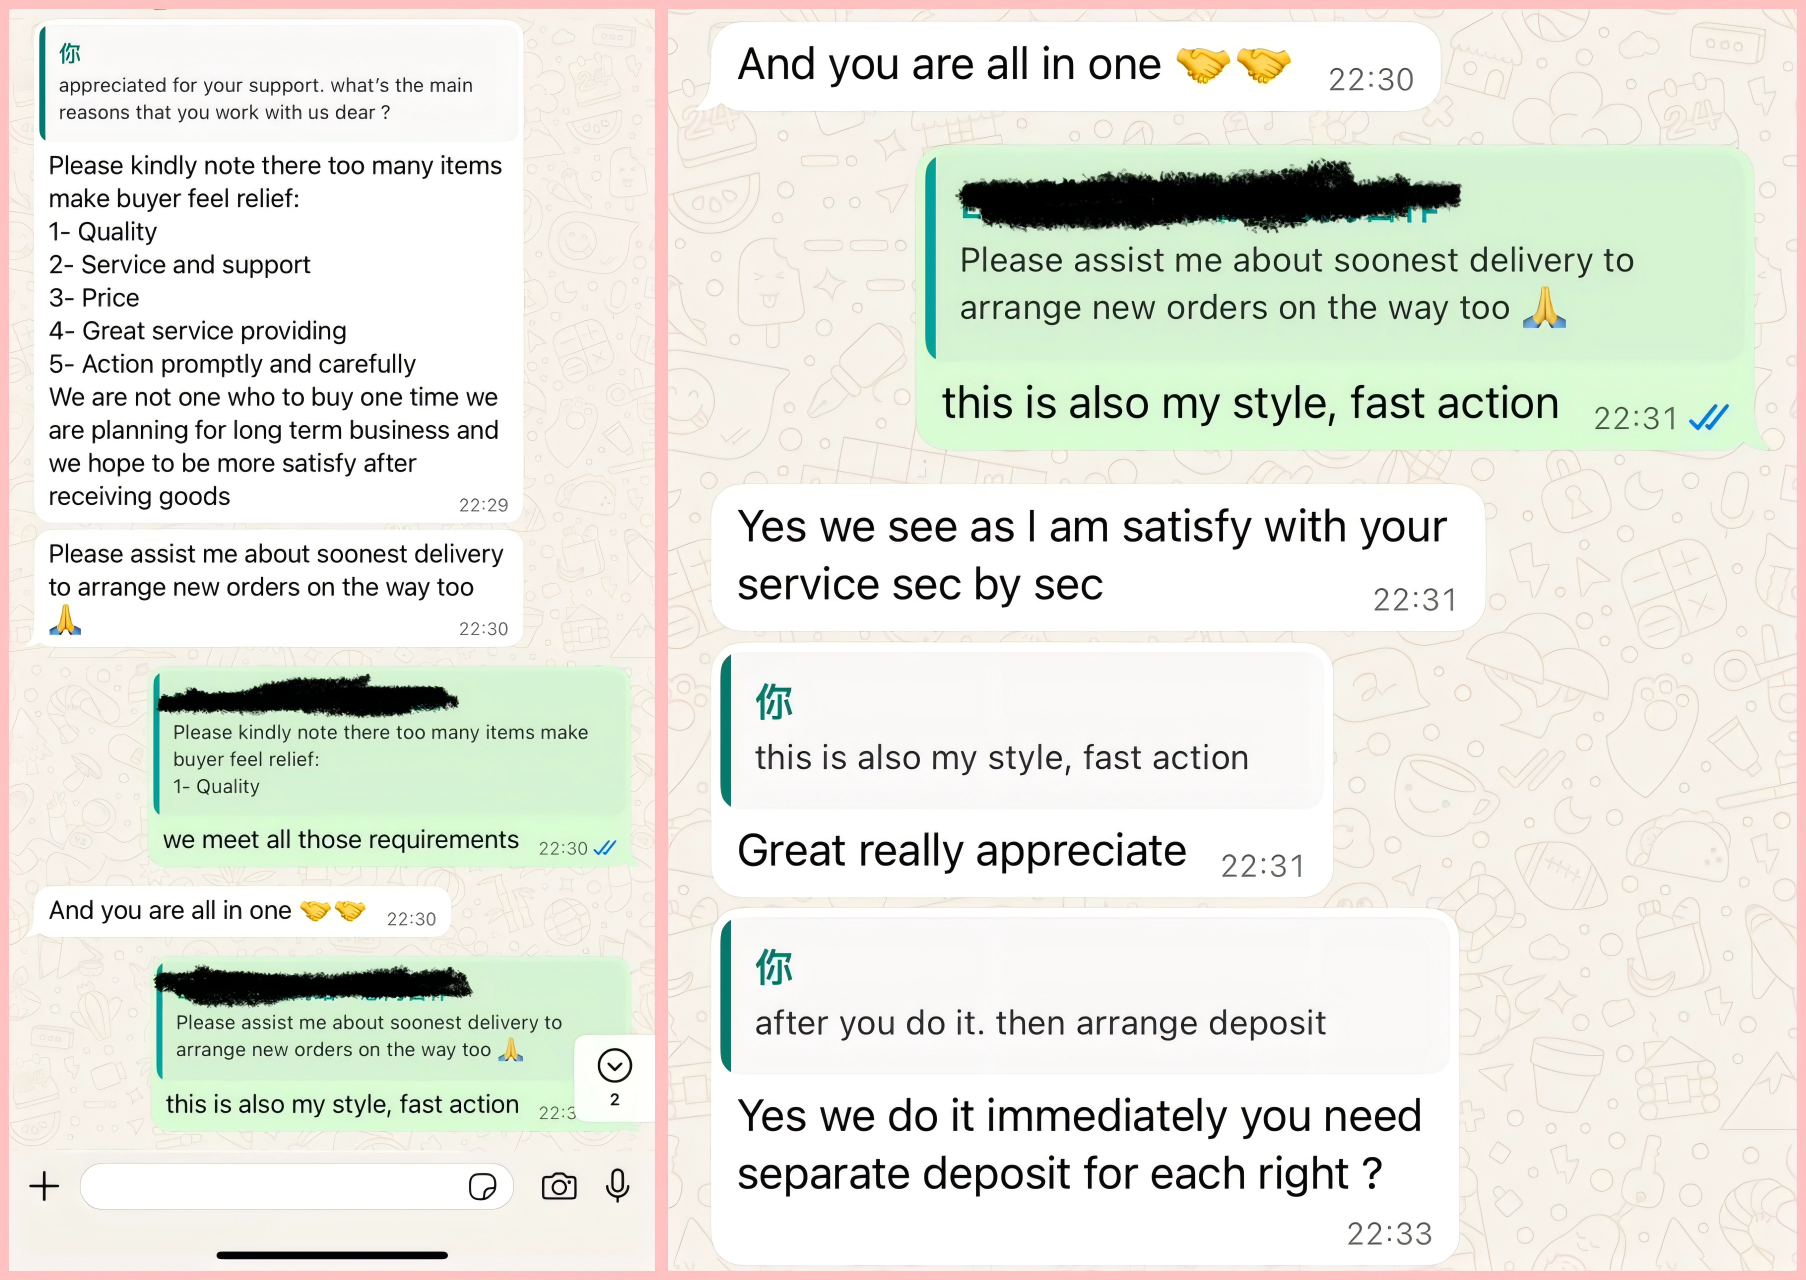The height and width of the screenshot is (1280, 1806).
Task: Select 'Yes we see as I am satisfy' message
Action: [x=1098, y=557]
